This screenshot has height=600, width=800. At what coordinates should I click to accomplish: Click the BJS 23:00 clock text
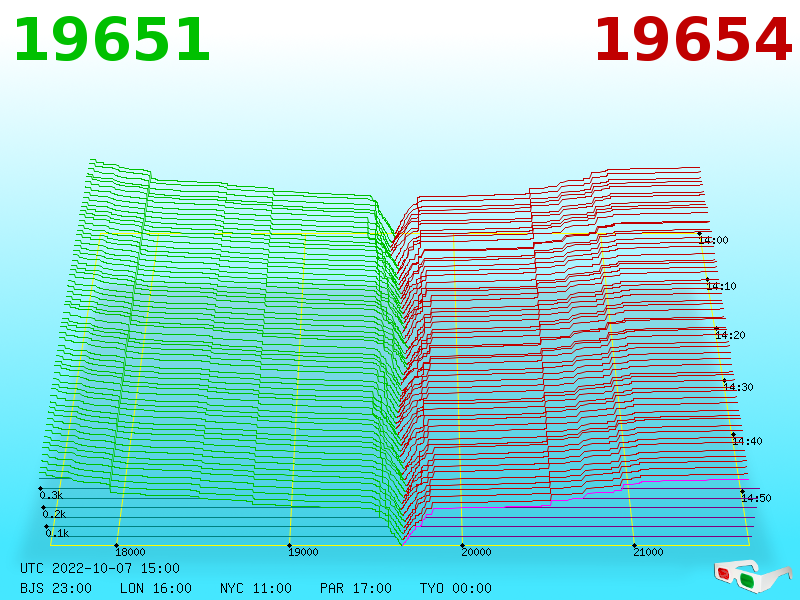point(56,588)
